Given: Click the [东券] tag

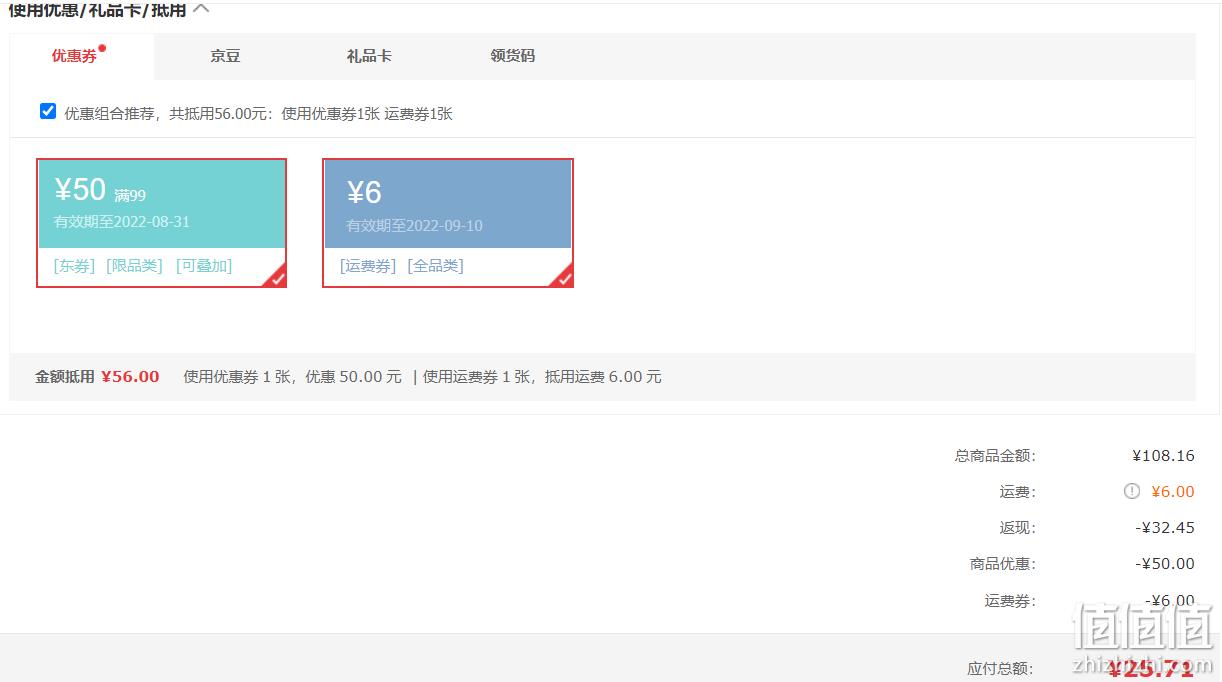Looking at the screenshot, I should pyautogui.click(x=74, y=266).
